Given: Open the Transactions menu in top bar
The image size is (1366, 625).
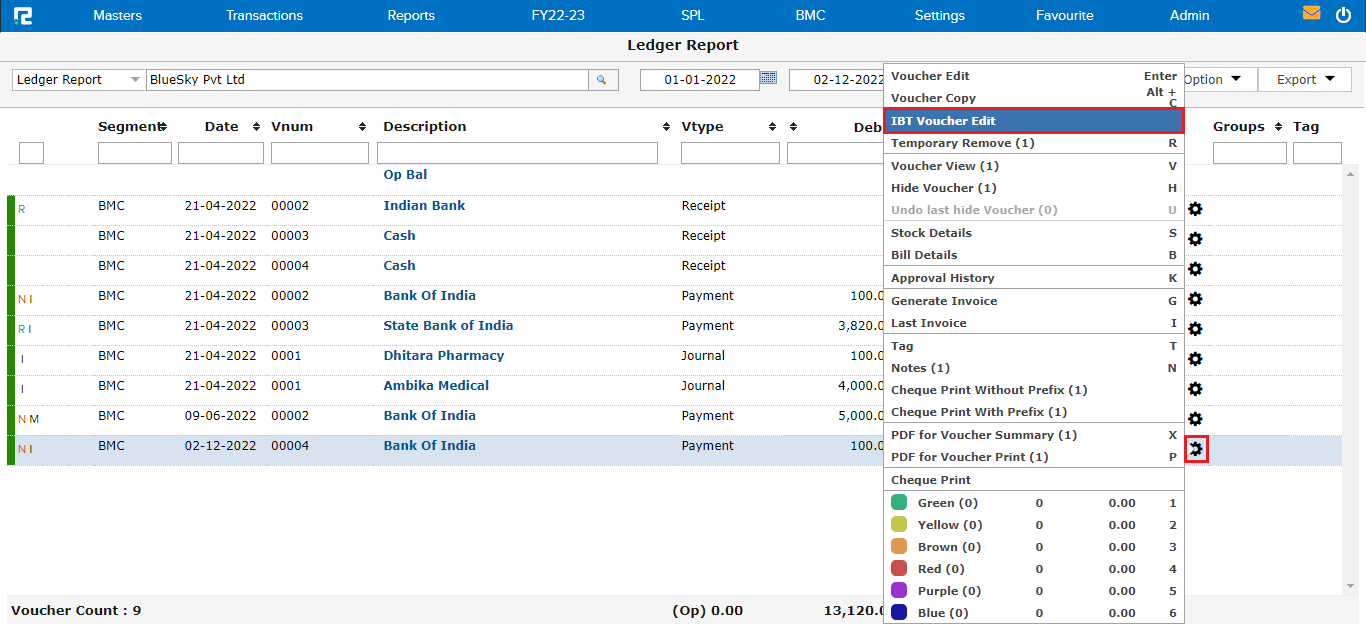Looking at the screenshot, I should point(264,15).
